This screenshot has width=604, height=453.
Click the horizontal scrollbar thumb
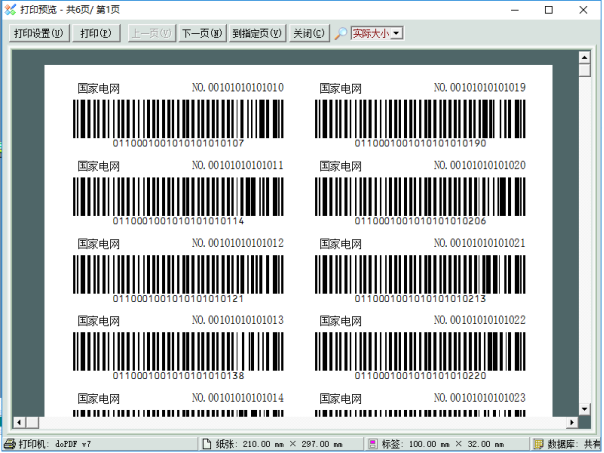pyautogui.click(x=32, y=423)
